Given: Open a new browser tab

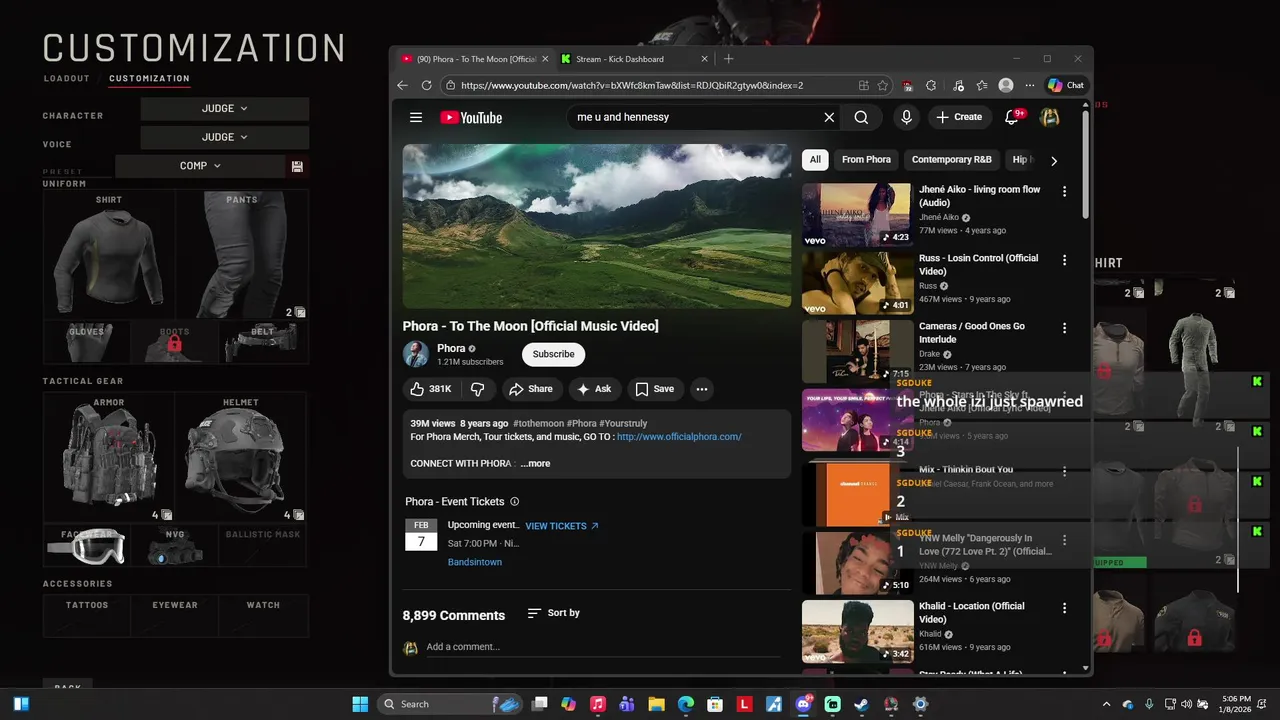Looking at the screenshot, I should [x=728, y=59].
